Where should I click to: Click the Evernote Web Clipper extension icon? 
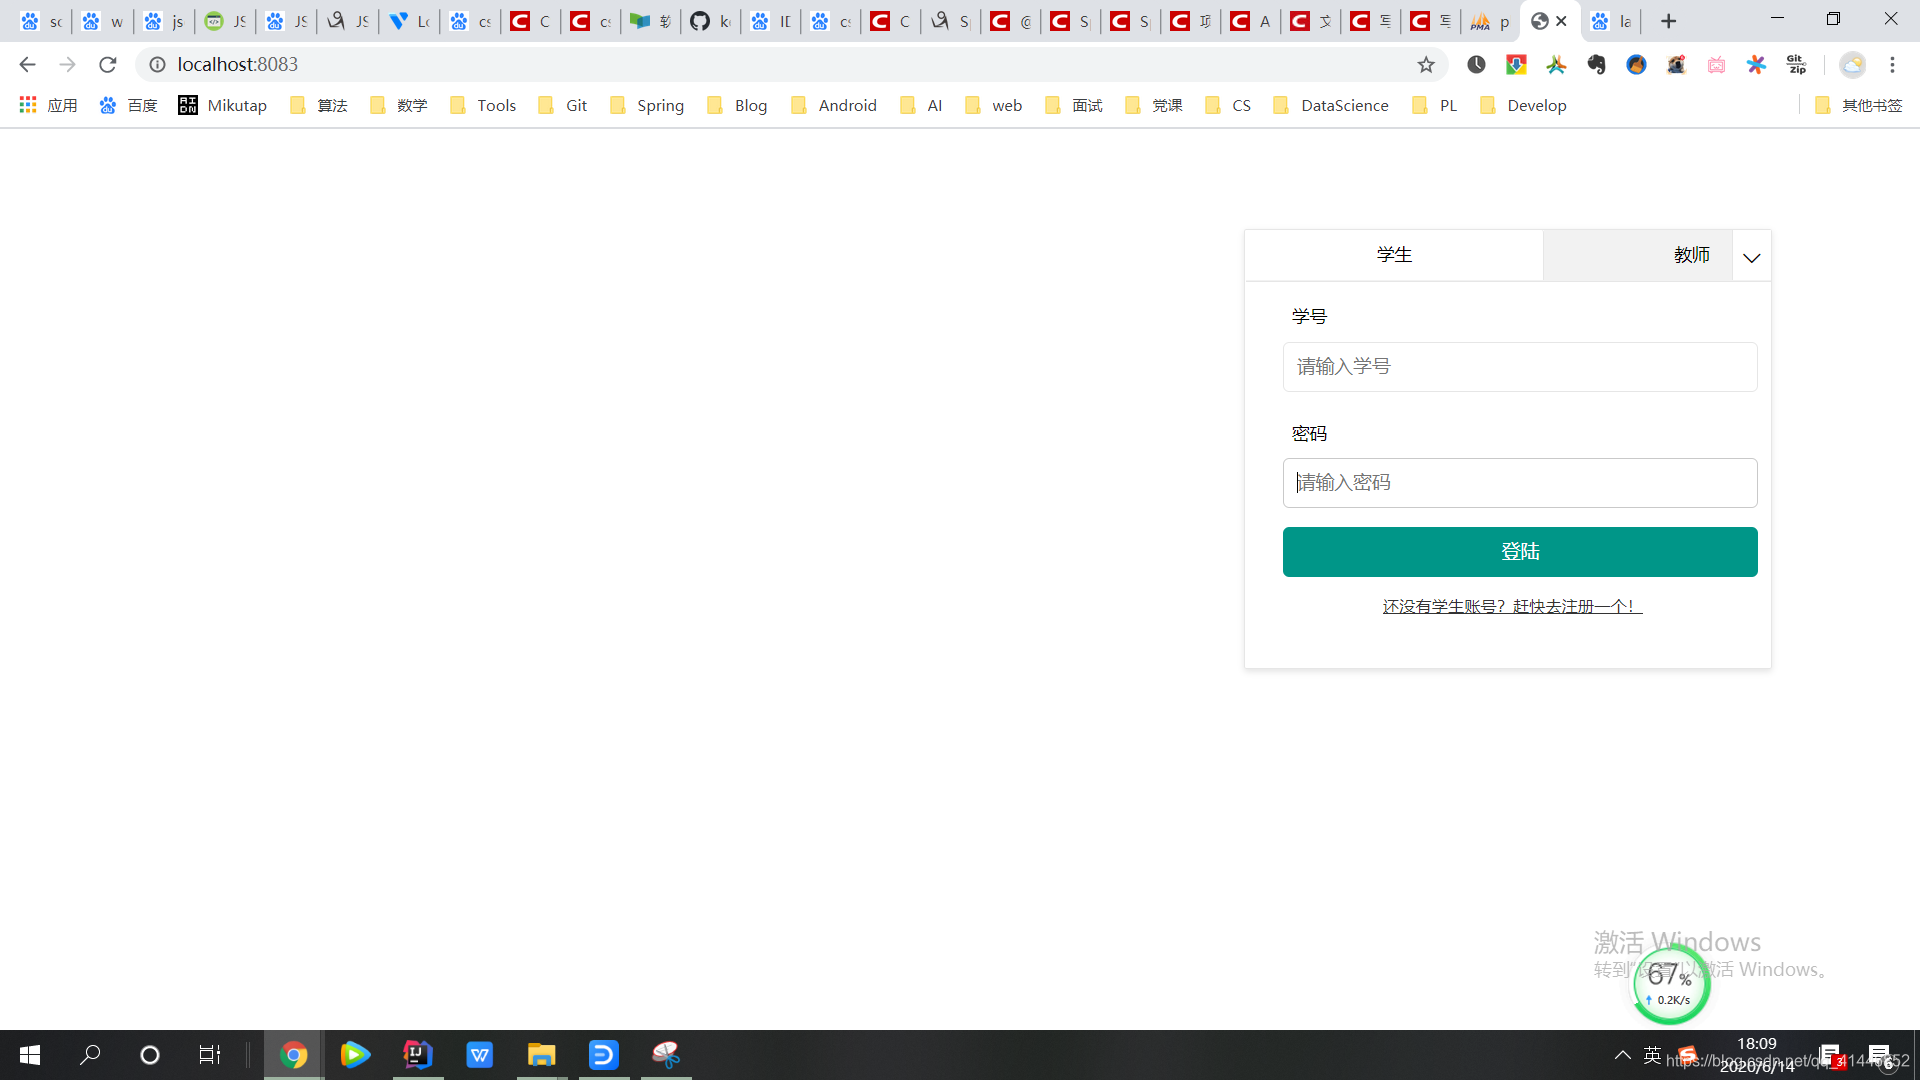coord(1597,64)
